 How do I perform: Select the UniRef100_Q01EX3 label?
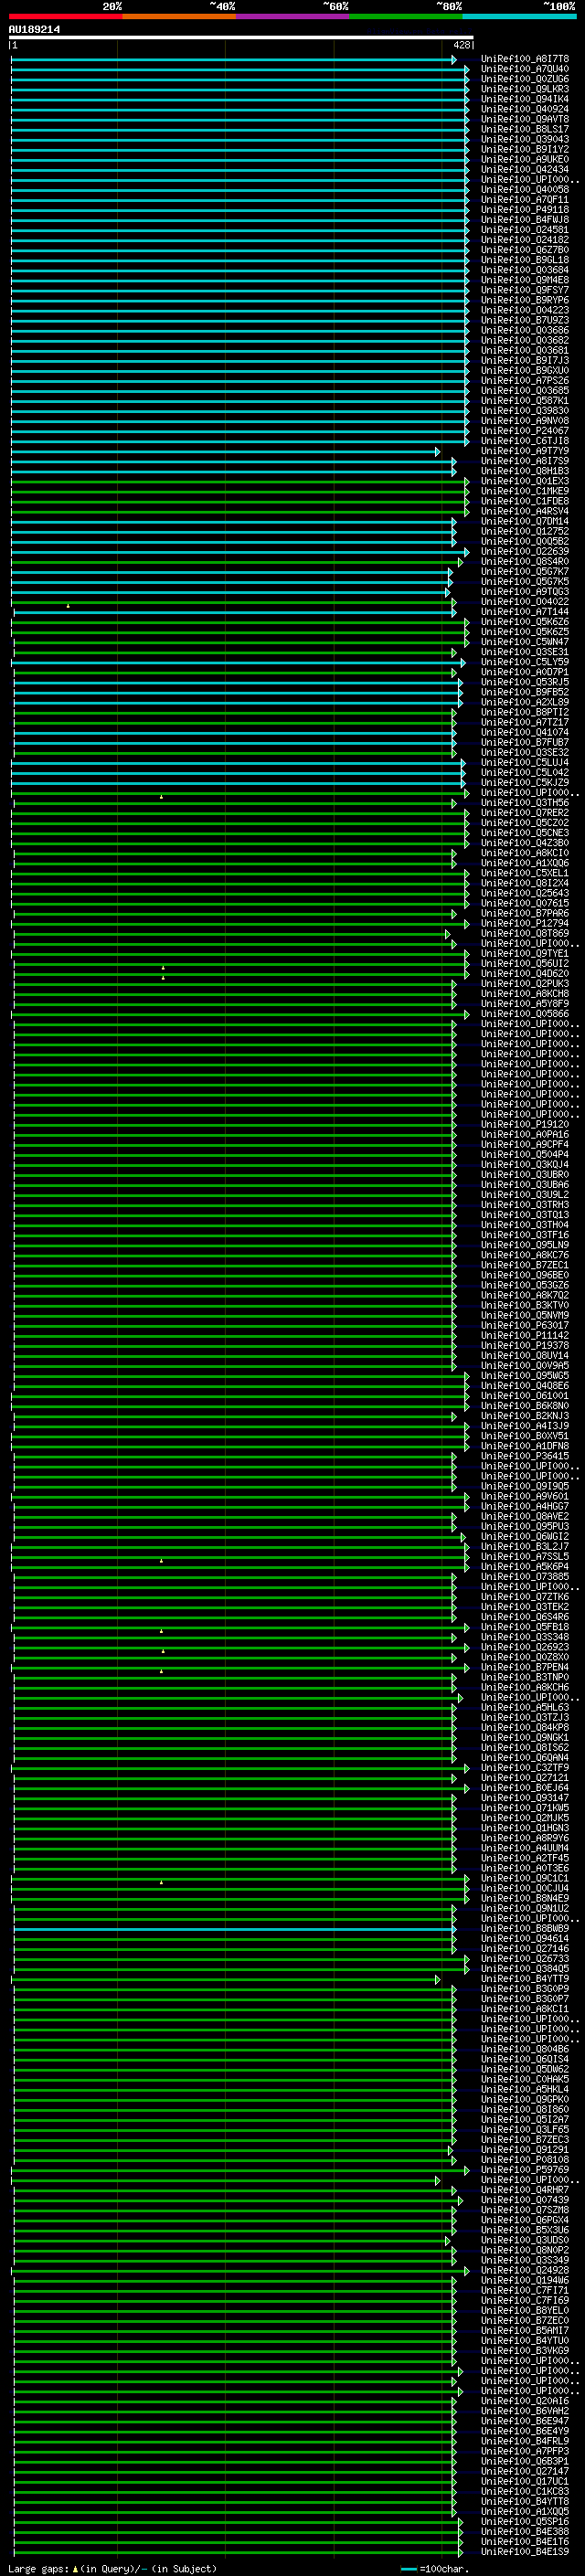pos(525,481)
